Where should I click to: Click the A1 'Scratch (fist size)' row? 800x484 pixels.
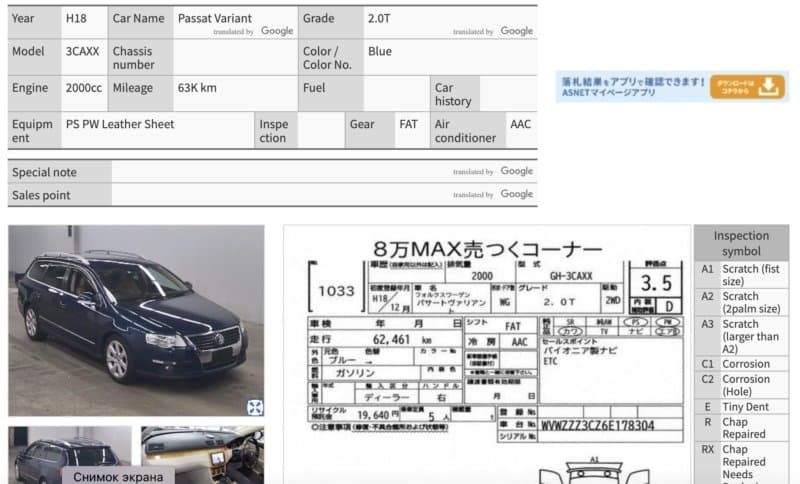tap(741, 275)
